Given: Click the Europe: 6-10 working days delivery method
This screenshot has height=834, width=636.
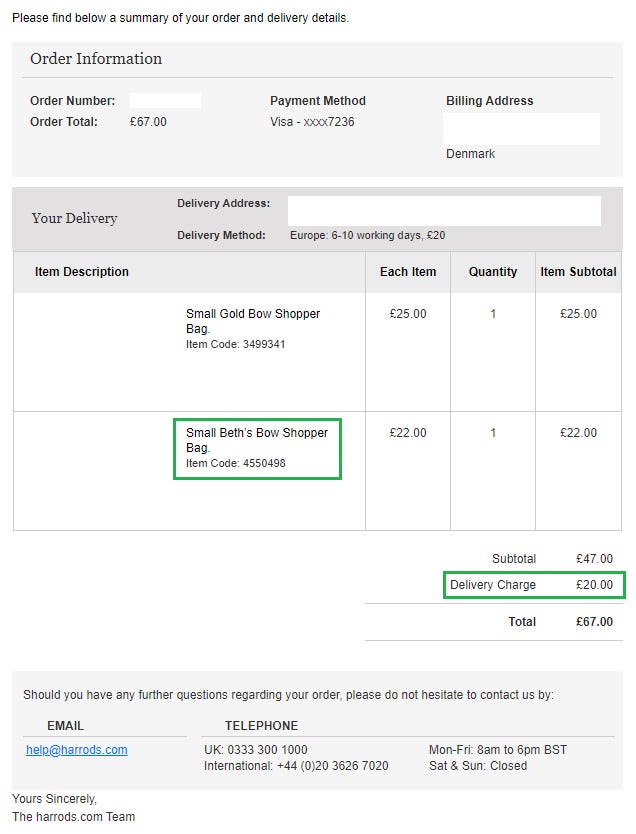Looking at the screenshot, I should click(x=367, y=236).
